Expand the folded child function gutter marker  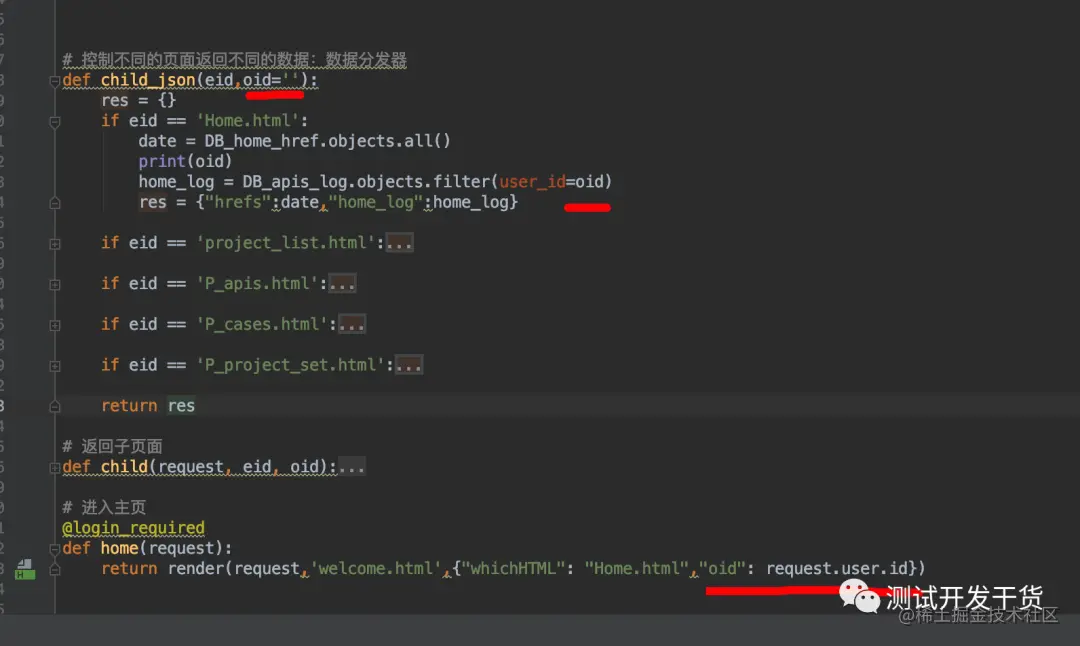tap(54, 468)
